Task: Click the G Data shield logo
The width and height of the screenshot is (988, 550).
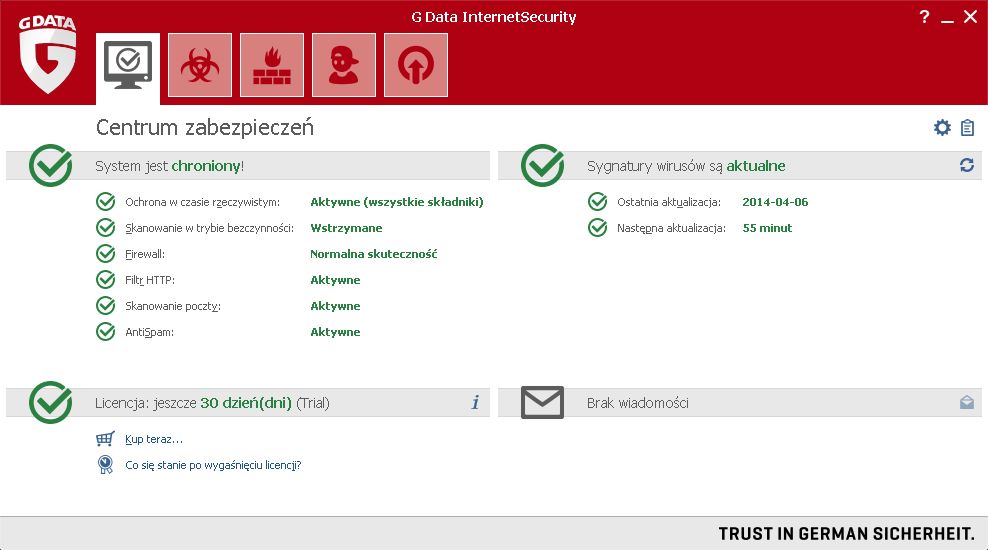Action: pyautogui.click(x=47, y=55)
